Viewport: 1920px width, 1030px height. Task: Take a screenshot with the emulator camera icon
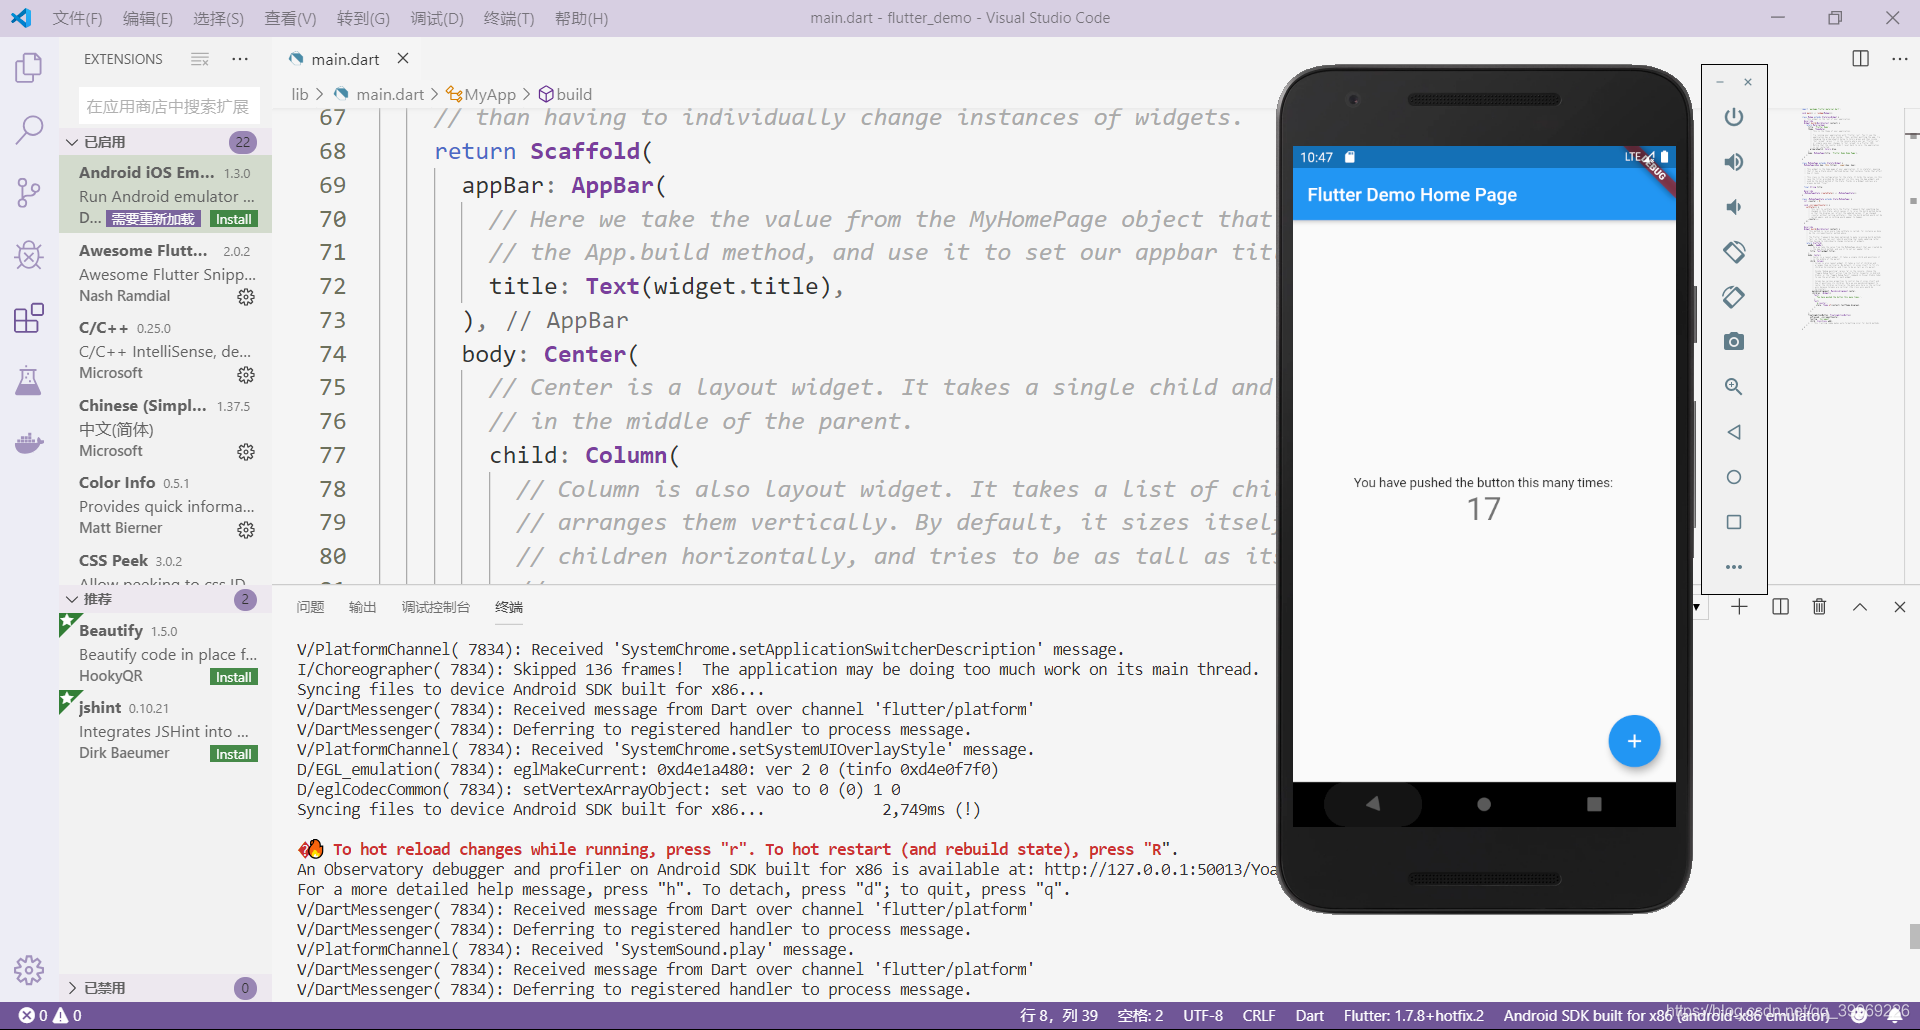point(1734,341)
